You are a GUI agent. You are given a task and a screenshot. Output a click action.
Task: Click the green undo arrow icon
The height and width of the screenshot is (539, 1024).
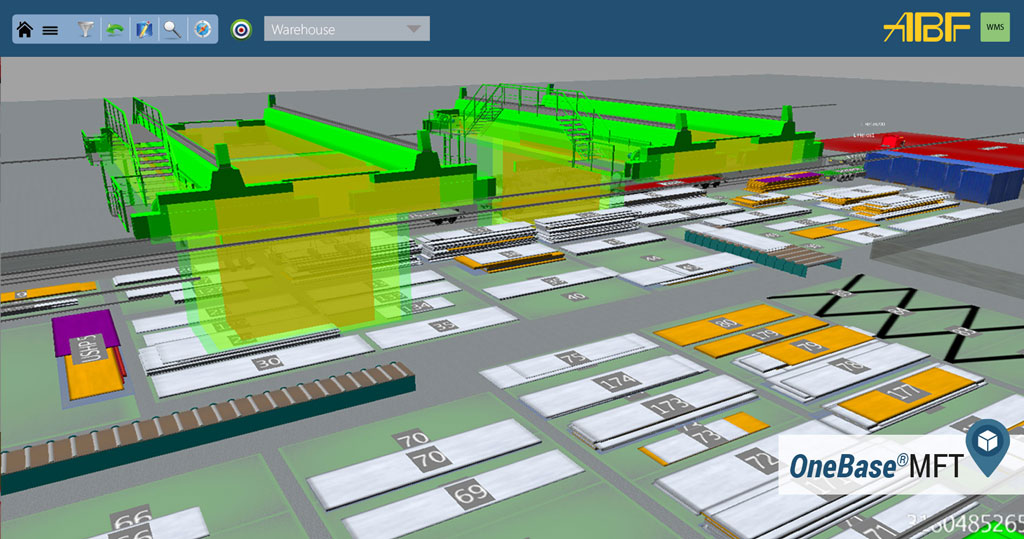coord(116,29)
